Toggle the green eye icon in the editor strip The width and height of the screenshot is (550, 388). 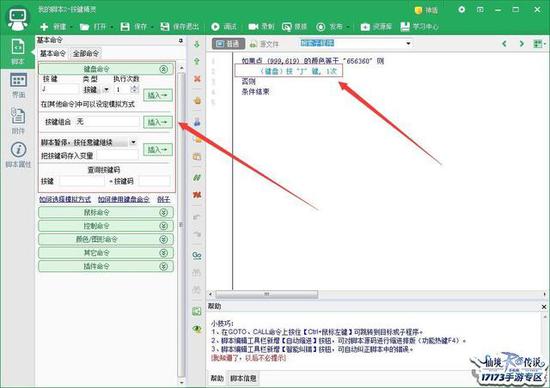(x=197, y=329)
